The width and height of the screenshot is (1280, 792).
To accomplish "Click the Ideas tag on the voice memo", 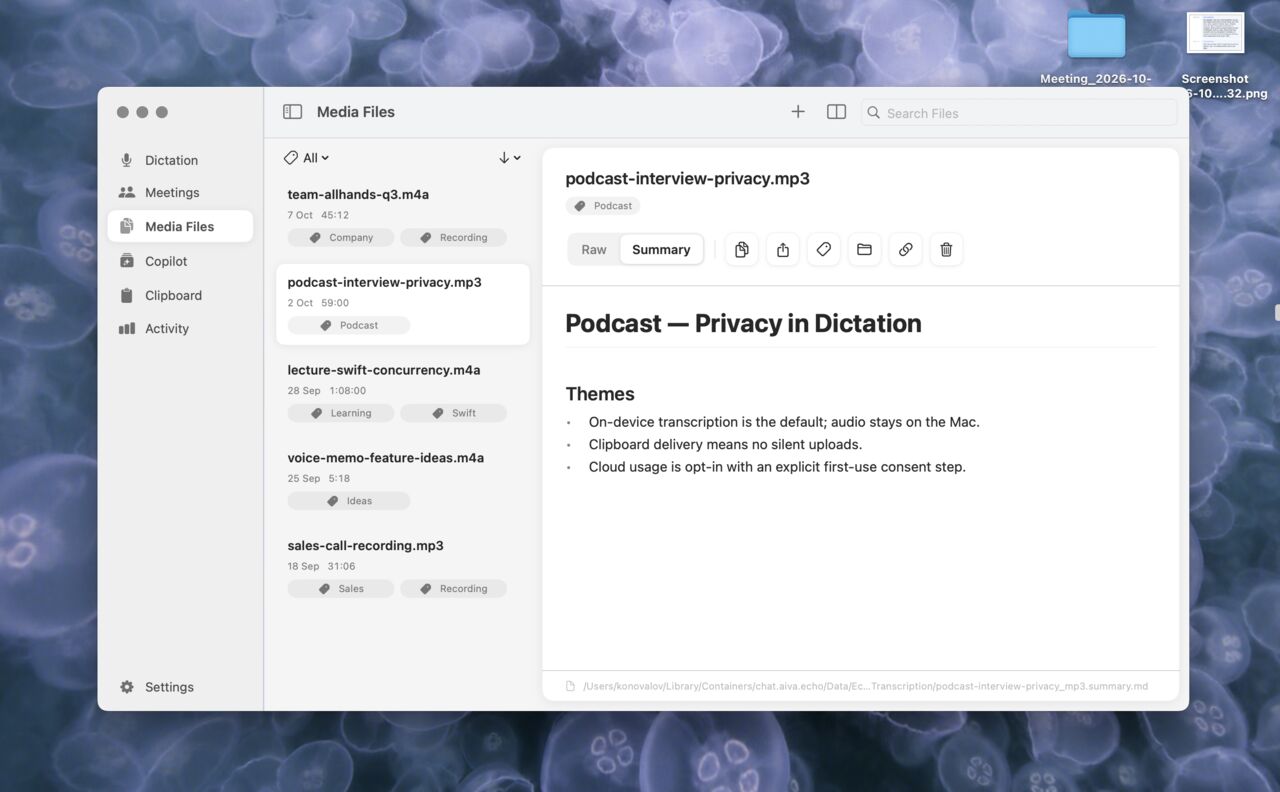I will pos(349,501).
